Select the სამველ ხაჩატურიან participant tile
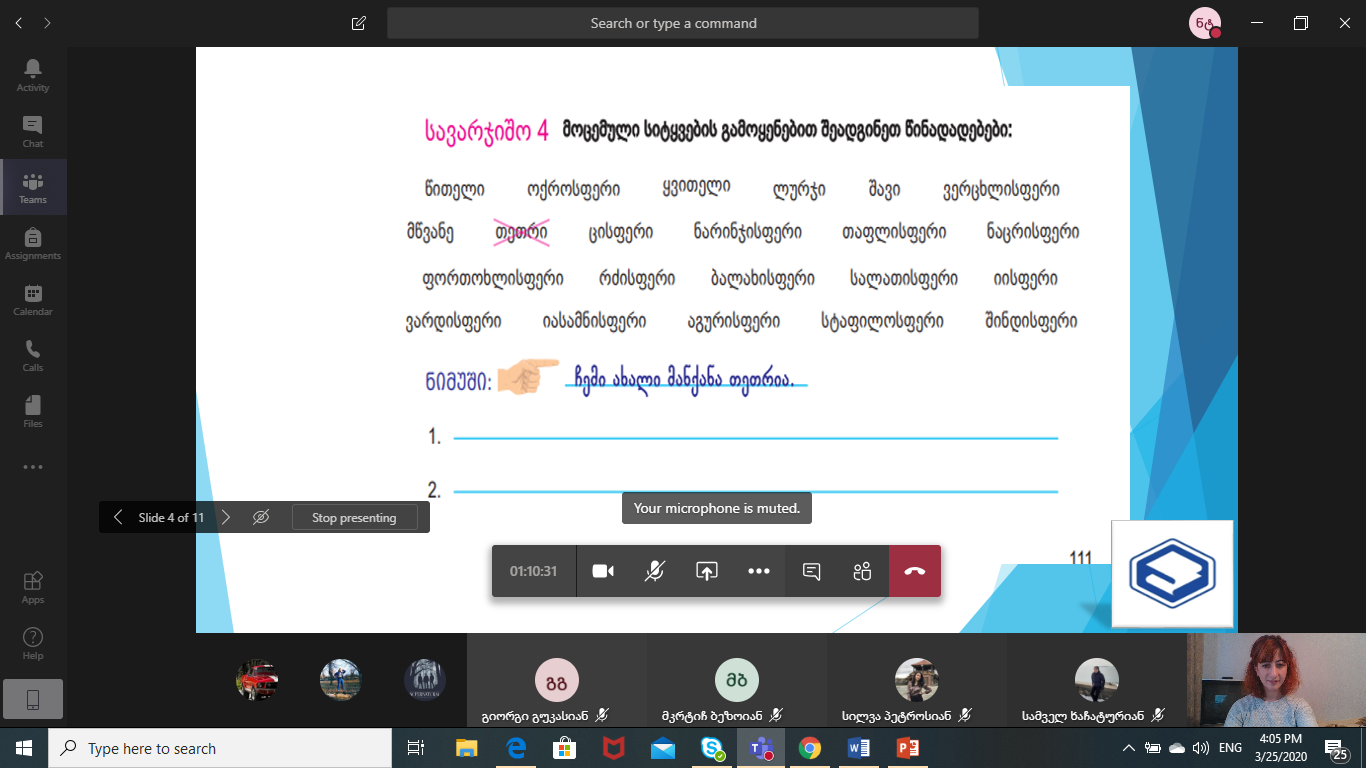The width and height of the screenshot is (1366, 768). point(1096,680)
